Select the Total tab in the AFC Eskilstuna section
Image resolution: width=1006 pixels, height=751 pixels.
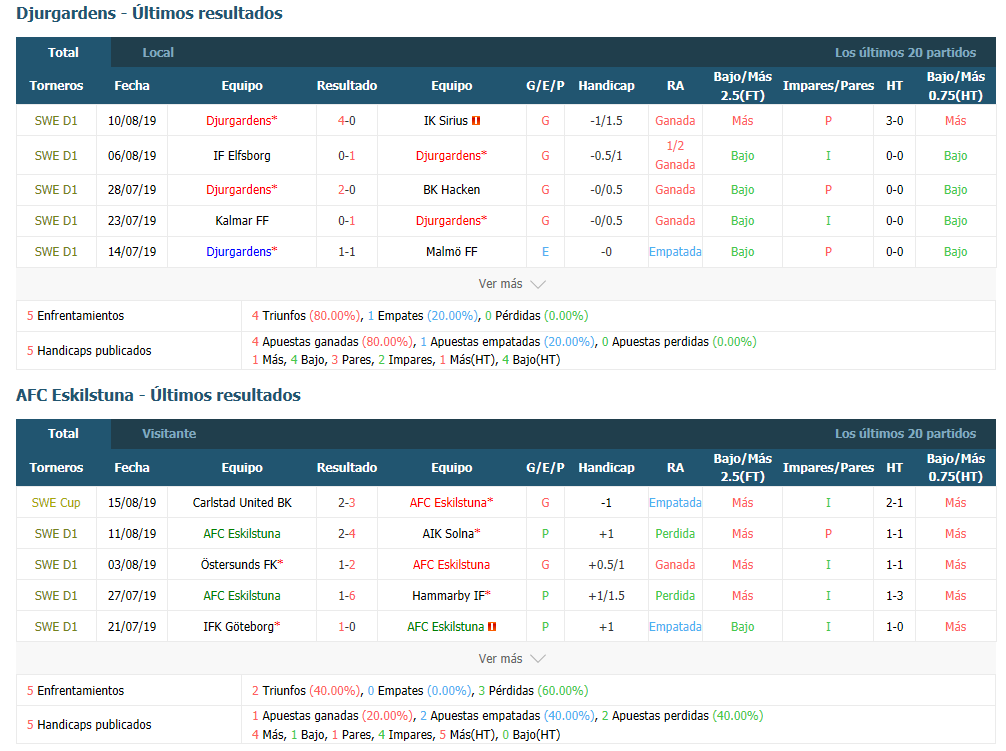(64, 434)
